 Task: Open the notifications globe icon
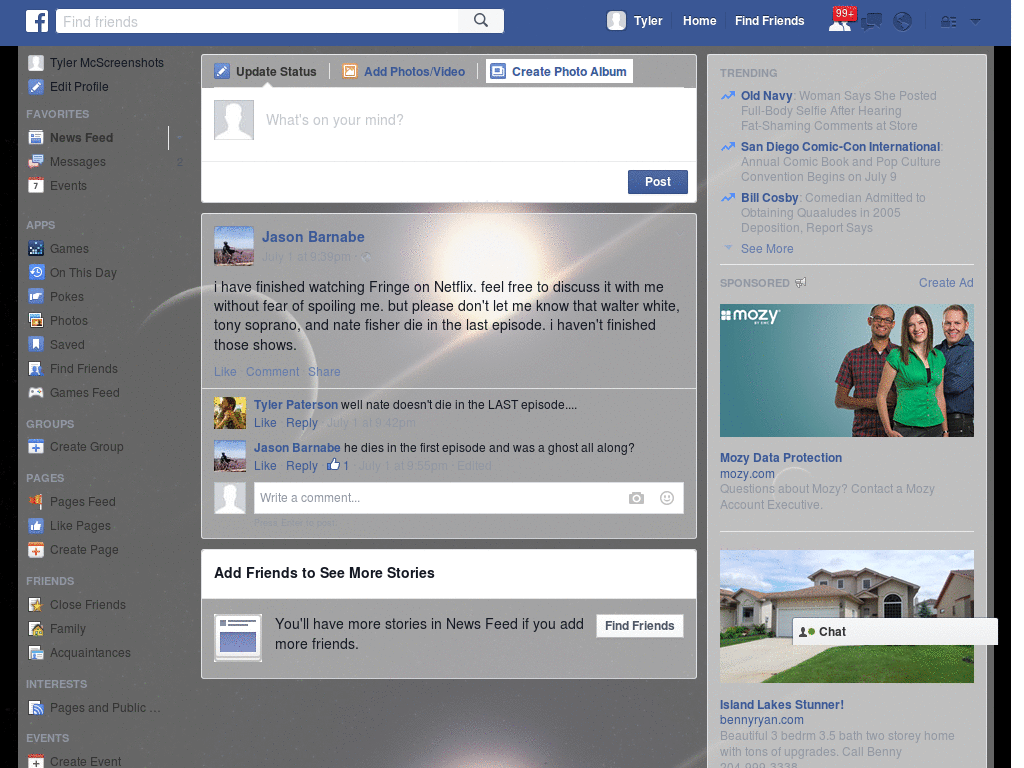[903, 22]
